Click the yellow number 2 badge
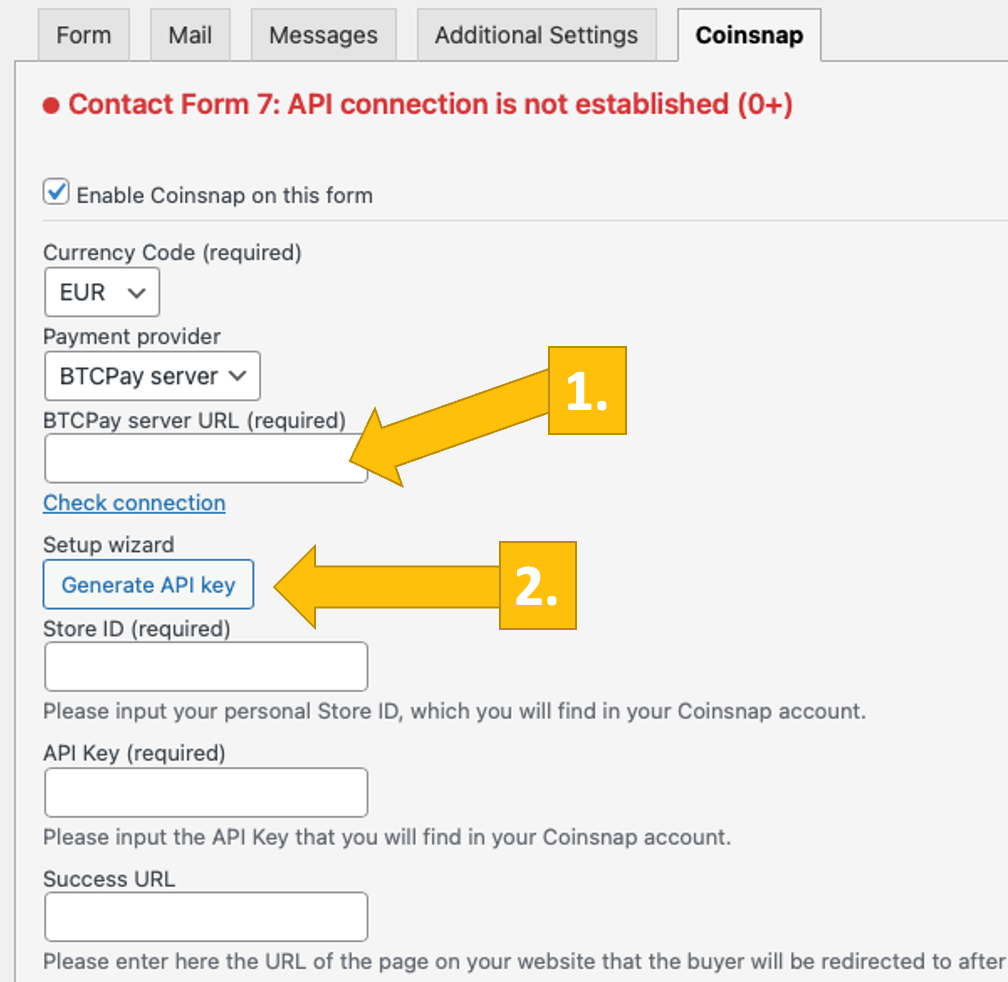Viewport: 1008px width, 982px height. 537,586
